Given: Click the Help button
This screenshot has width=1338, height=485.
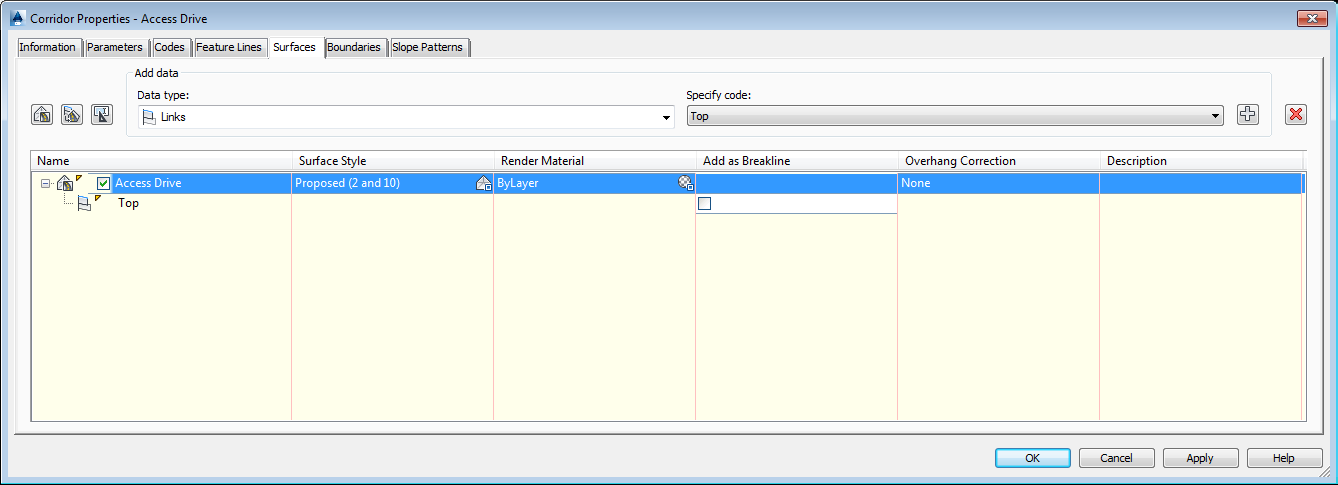Looking at the screenshot, I should point(1284,458).
